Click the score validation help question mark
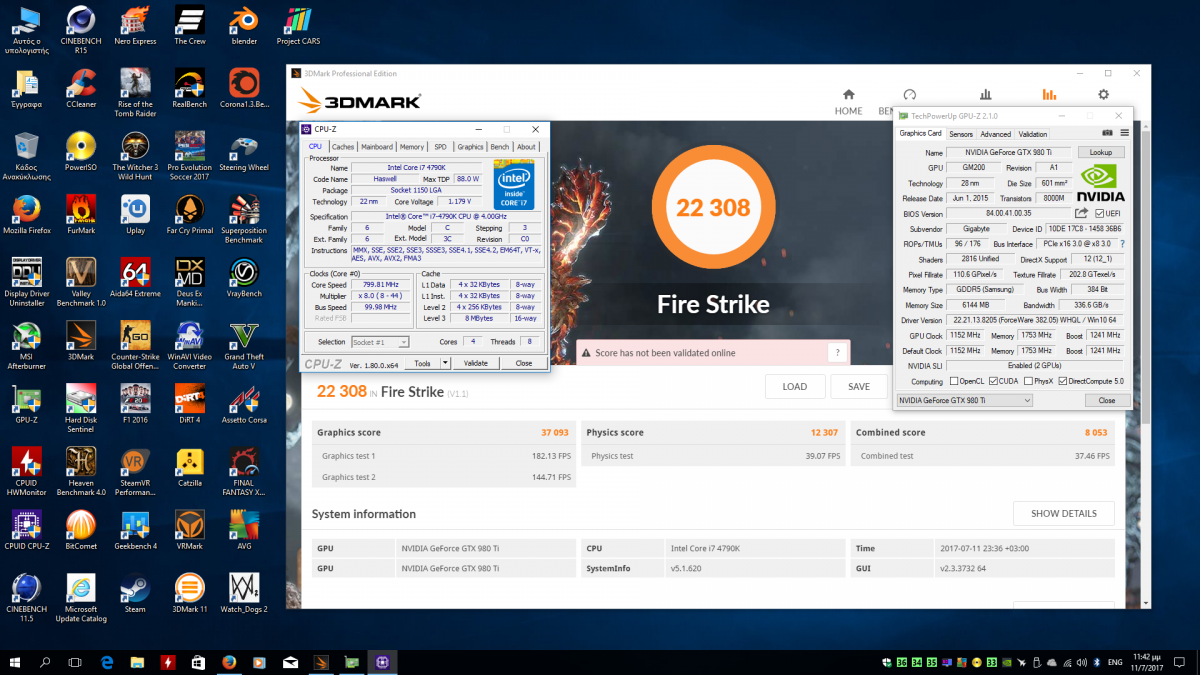The image size is (1200, 675). tap(838, 352)
